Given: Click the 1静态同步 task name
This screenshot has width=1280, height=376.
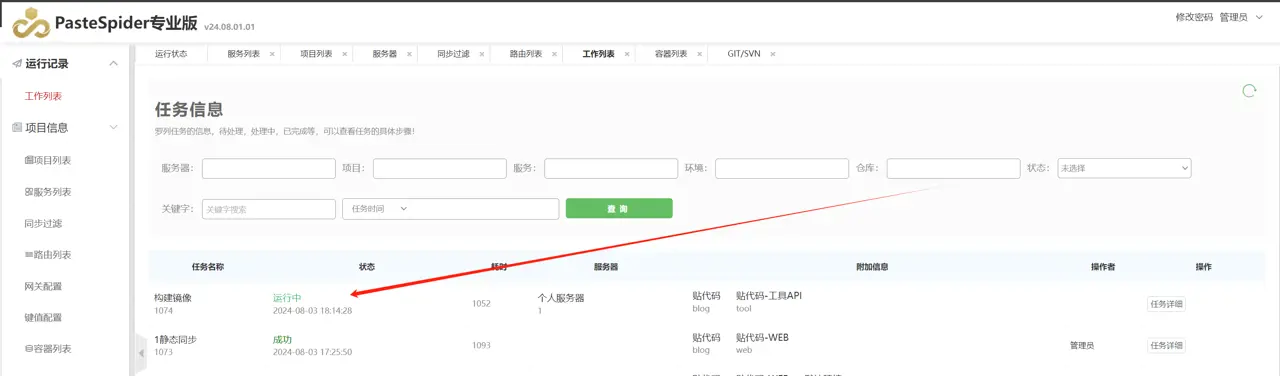Looking at the screenshot, I should point(175,340).
